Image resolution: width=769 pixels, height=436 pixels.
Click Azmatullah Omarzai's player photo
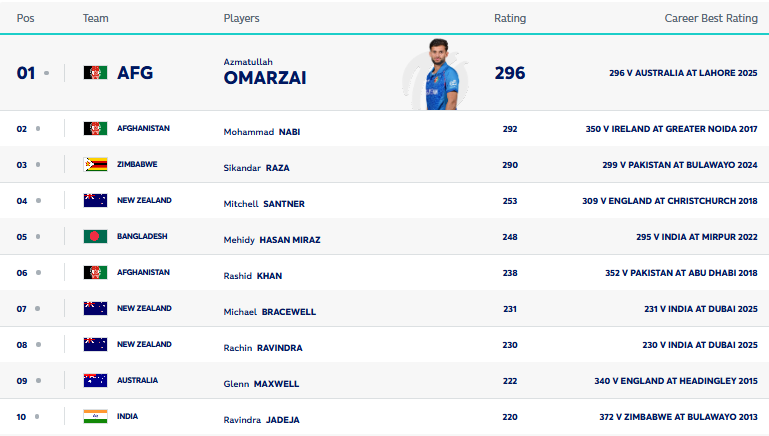tap(436, 74)
